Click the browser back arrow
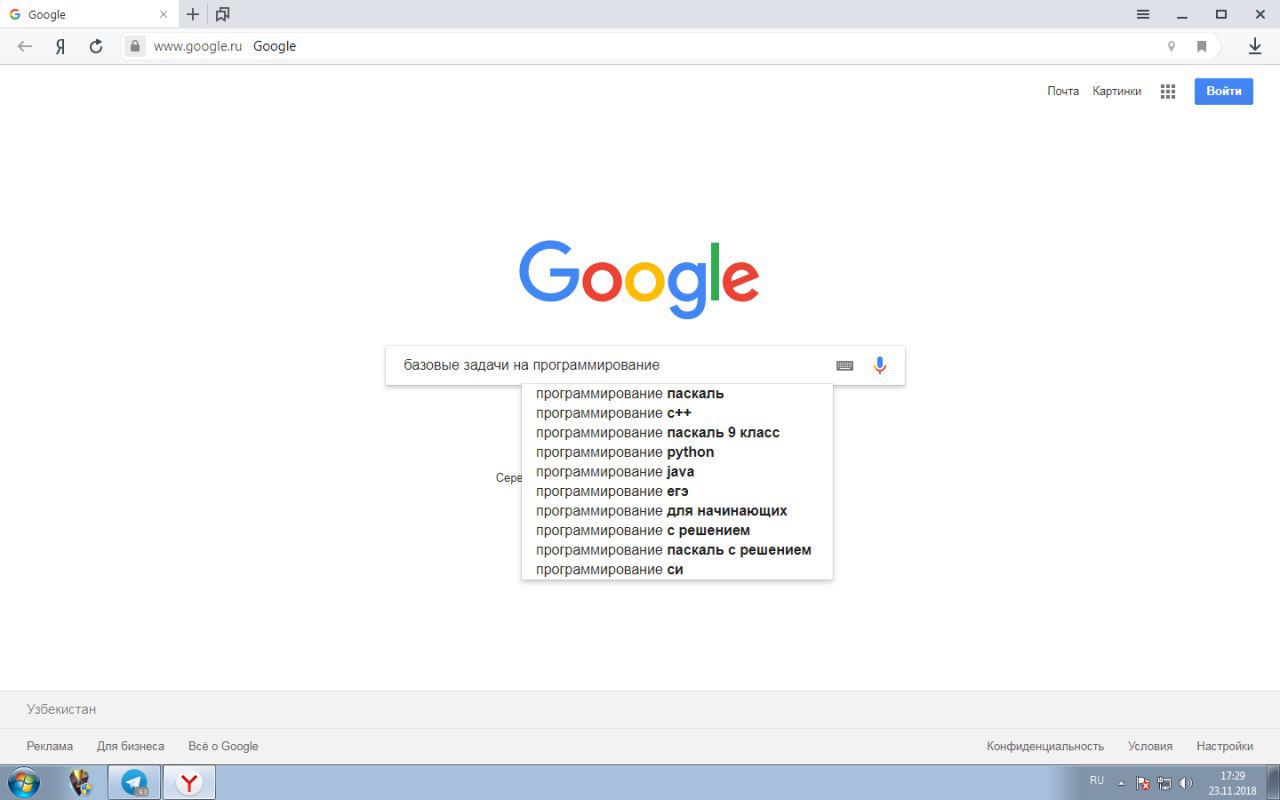Screen dimensions: 1280x800 (x=25, y=46)
